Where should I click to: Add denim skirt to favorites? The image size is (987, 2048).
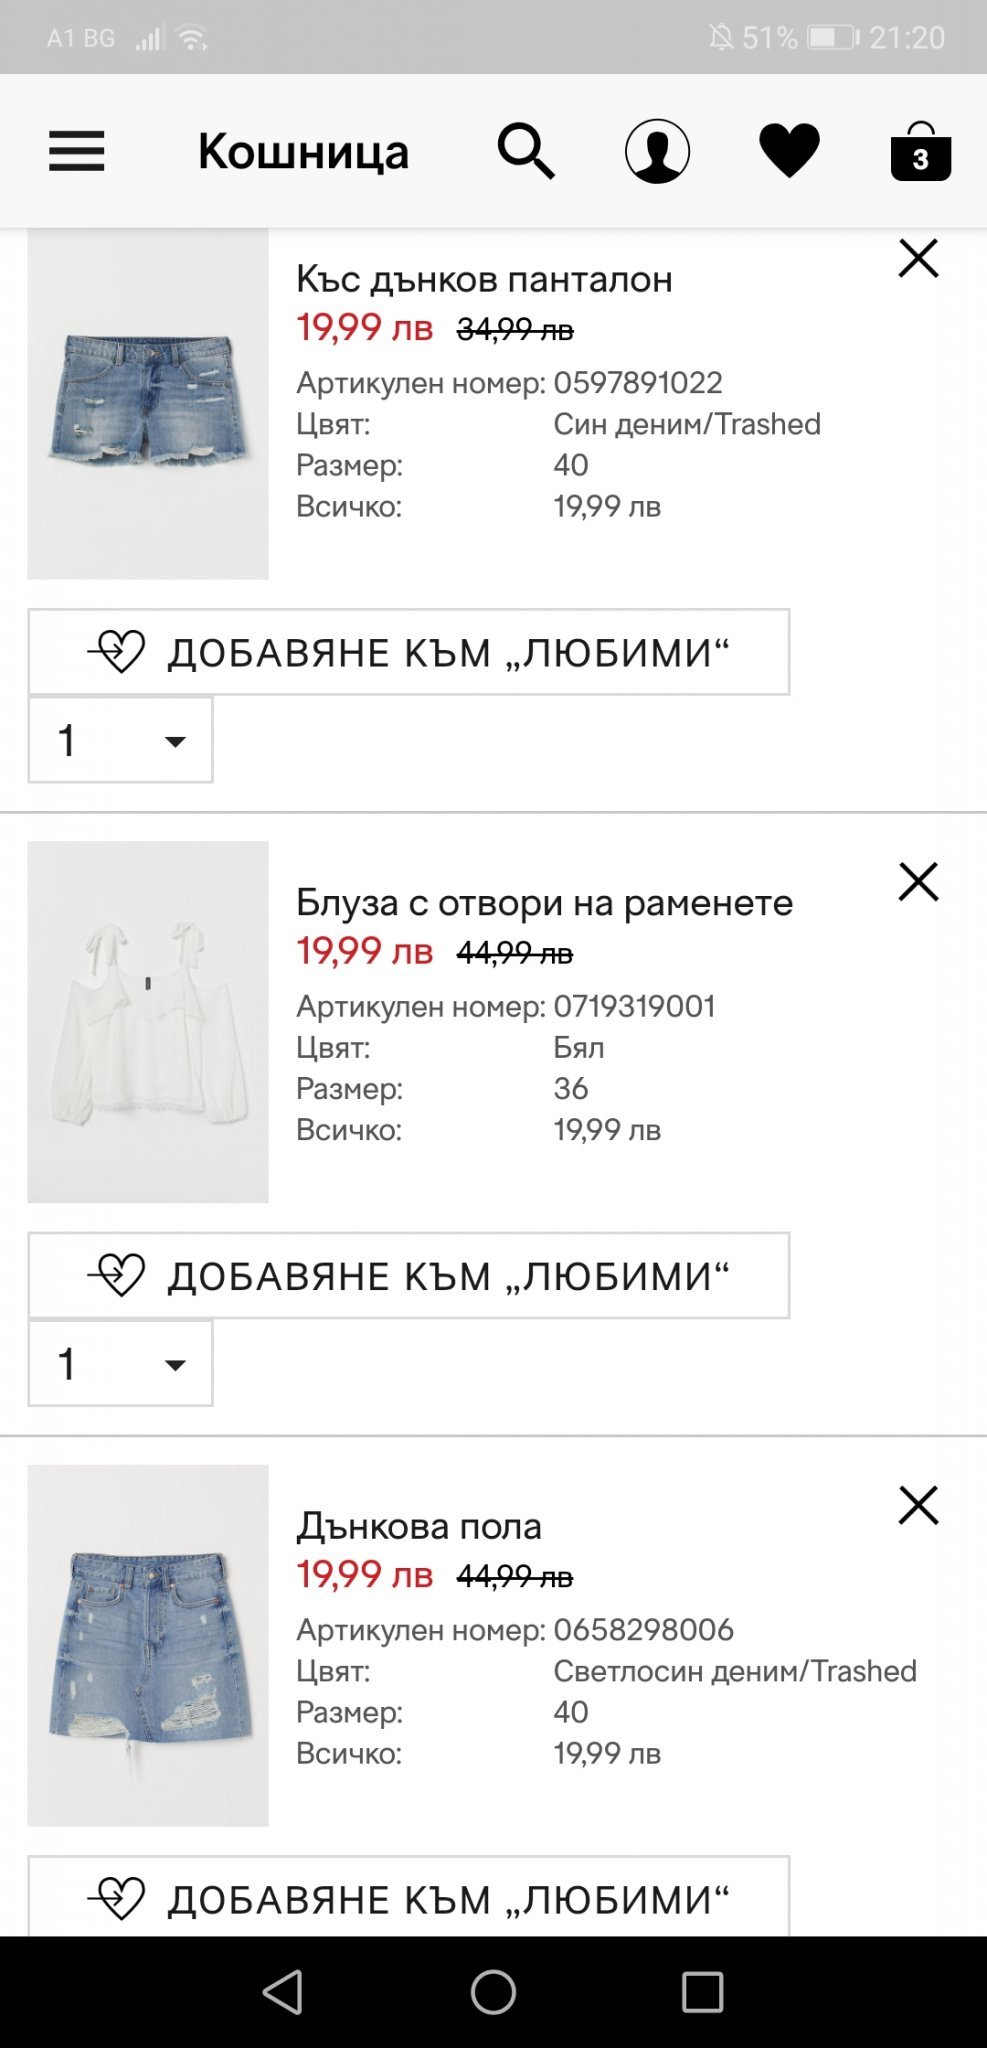408,1897
